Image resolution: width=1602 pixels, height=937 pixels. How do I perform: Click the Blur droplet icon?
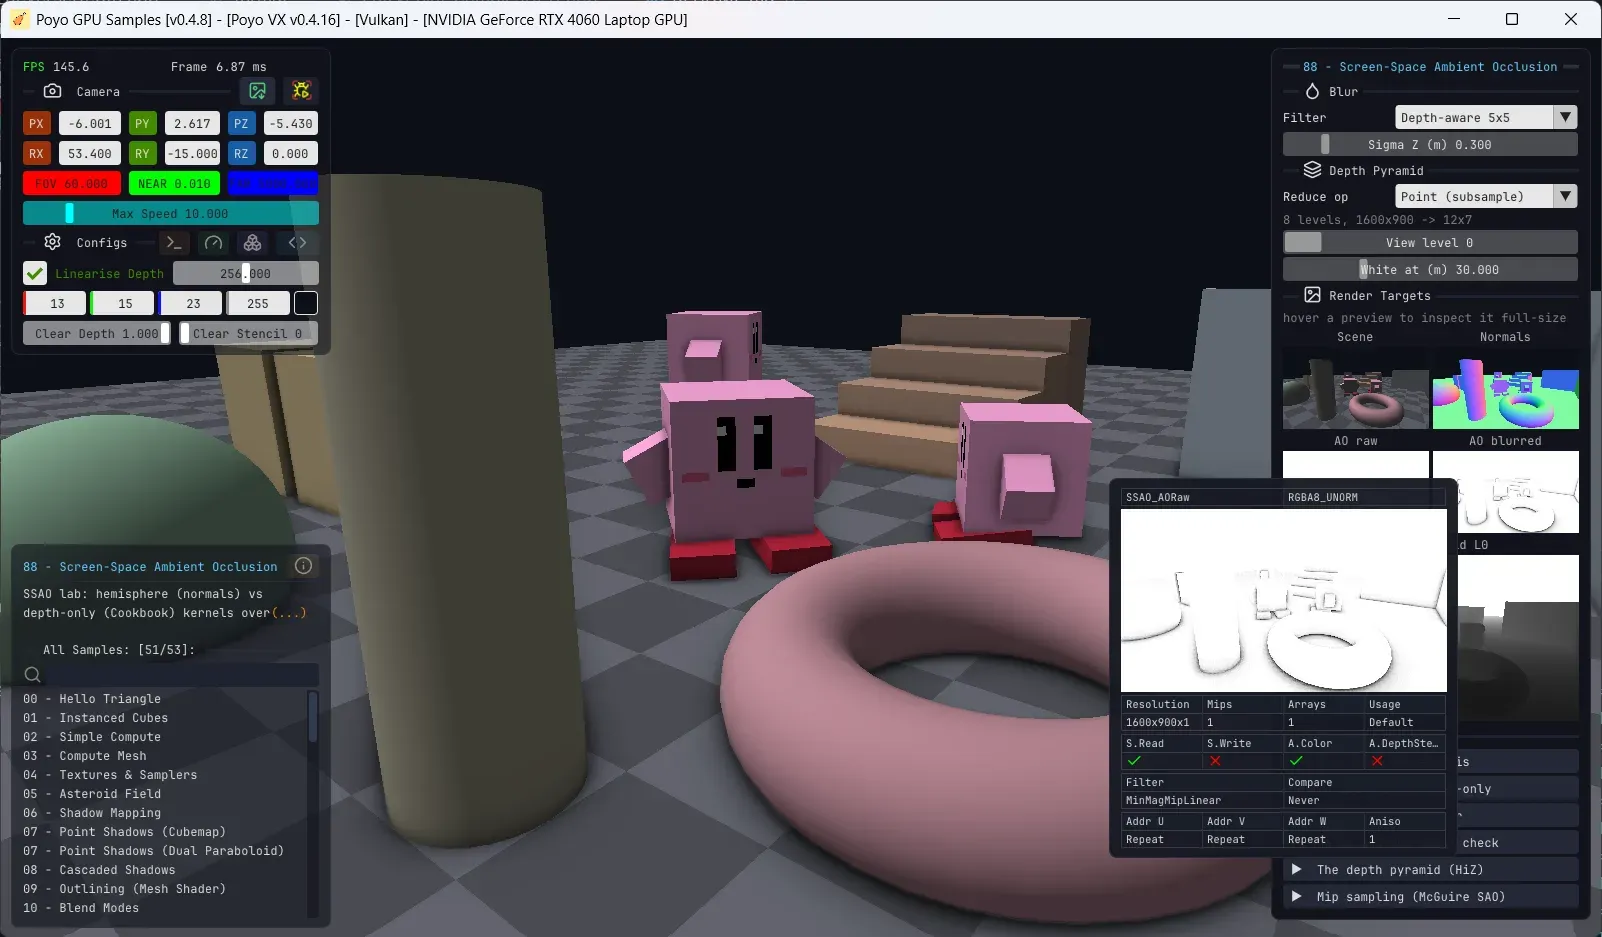click(x=1312, y=91)
